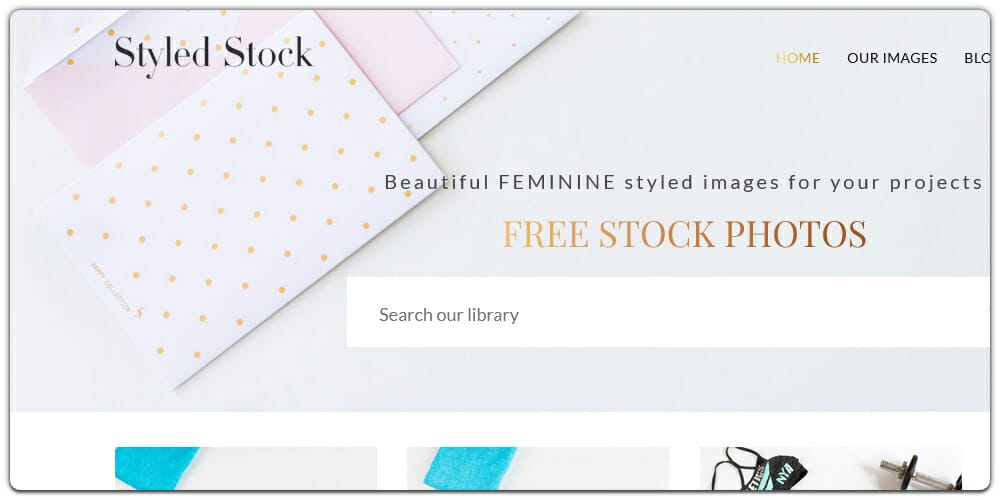This screenshot has width=1000, height=500.
Task: Click the word Stock in the logo
Action: [x=268, y=52]
